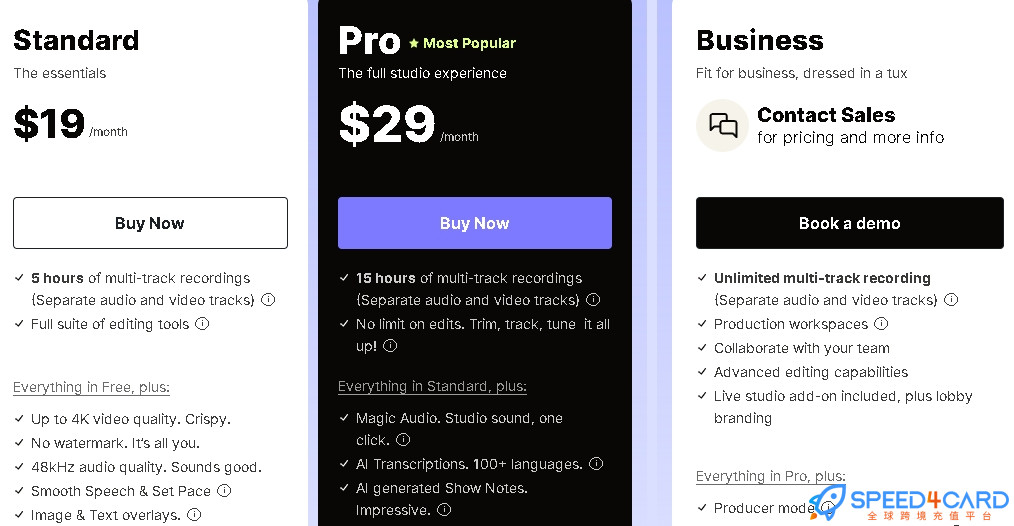Open info icon after "tune it all up!"
The image size is (1014, 526).
tap(390, 345)
